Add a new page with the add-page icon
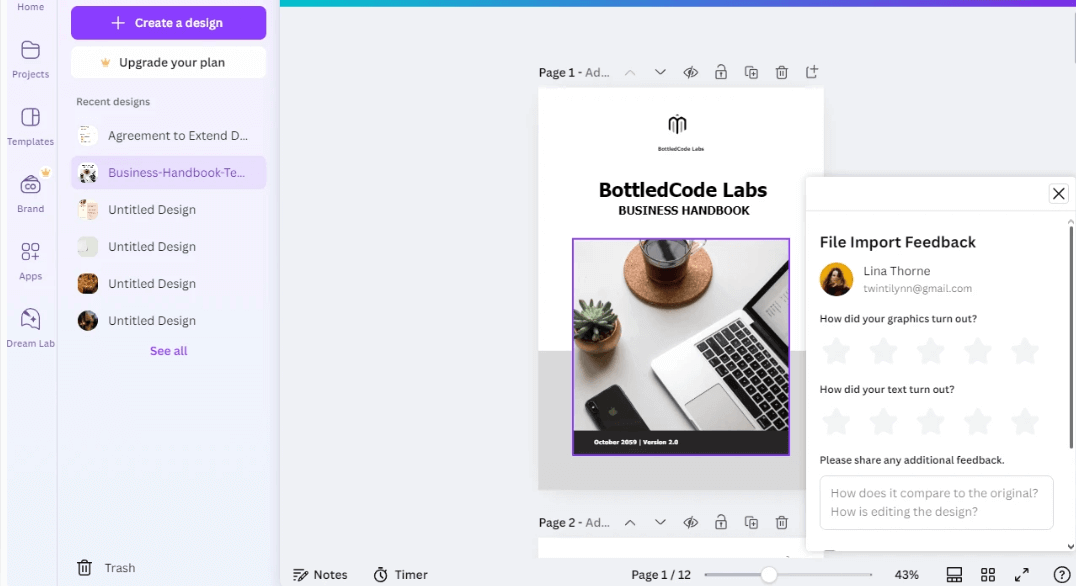Image resolution: width=1076 pixels, height=586 pixels. 811,71
